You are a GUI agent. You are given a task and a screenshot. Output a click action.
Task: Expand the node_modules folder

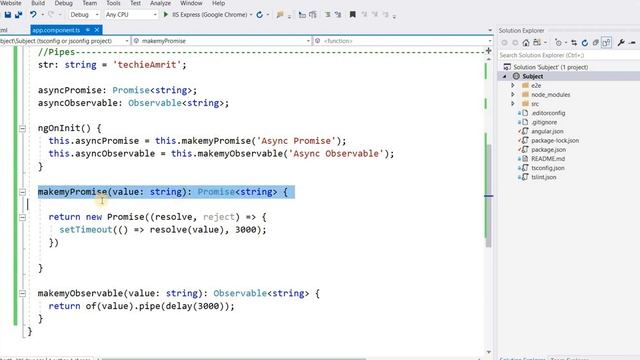tap(513, 94)
